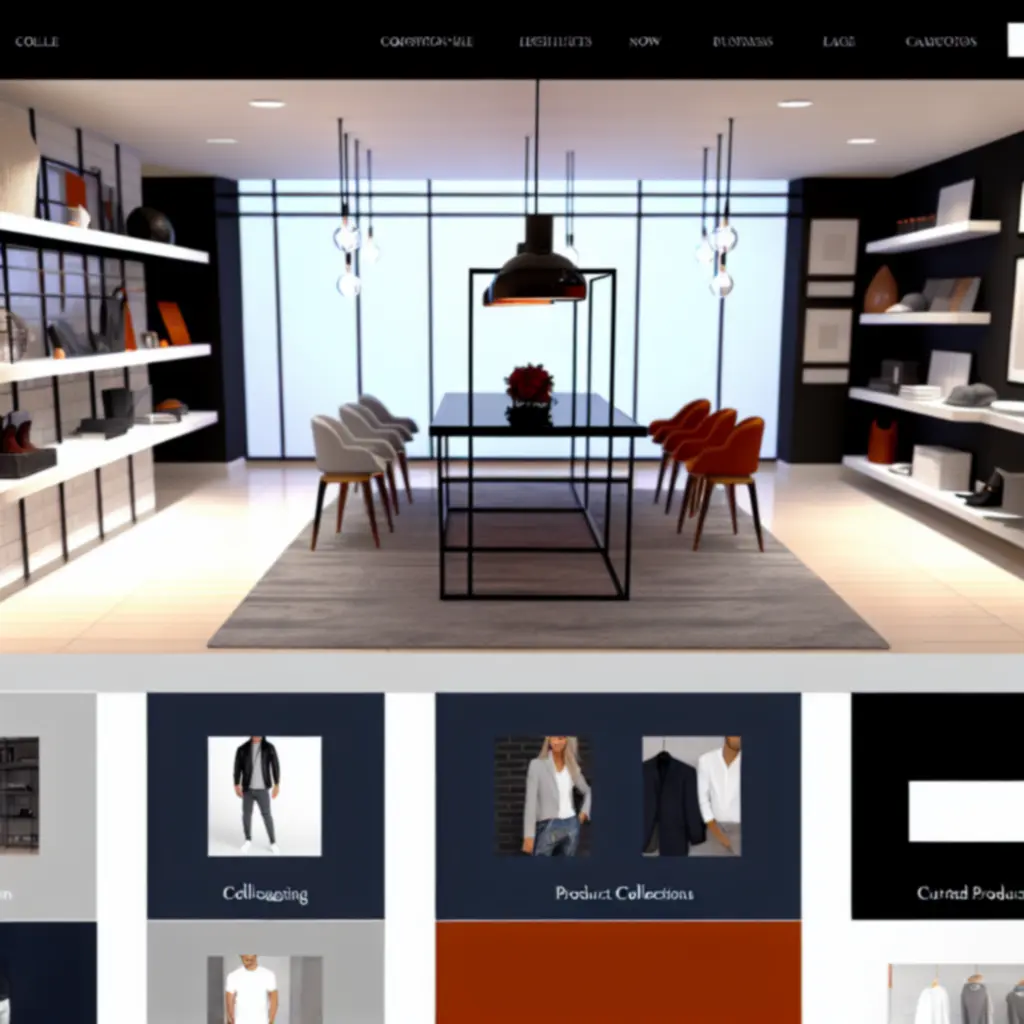The height and width of the screenshot is (1024, 1024).
Task: Open the last text item in the header navigation
Action: 941,42
